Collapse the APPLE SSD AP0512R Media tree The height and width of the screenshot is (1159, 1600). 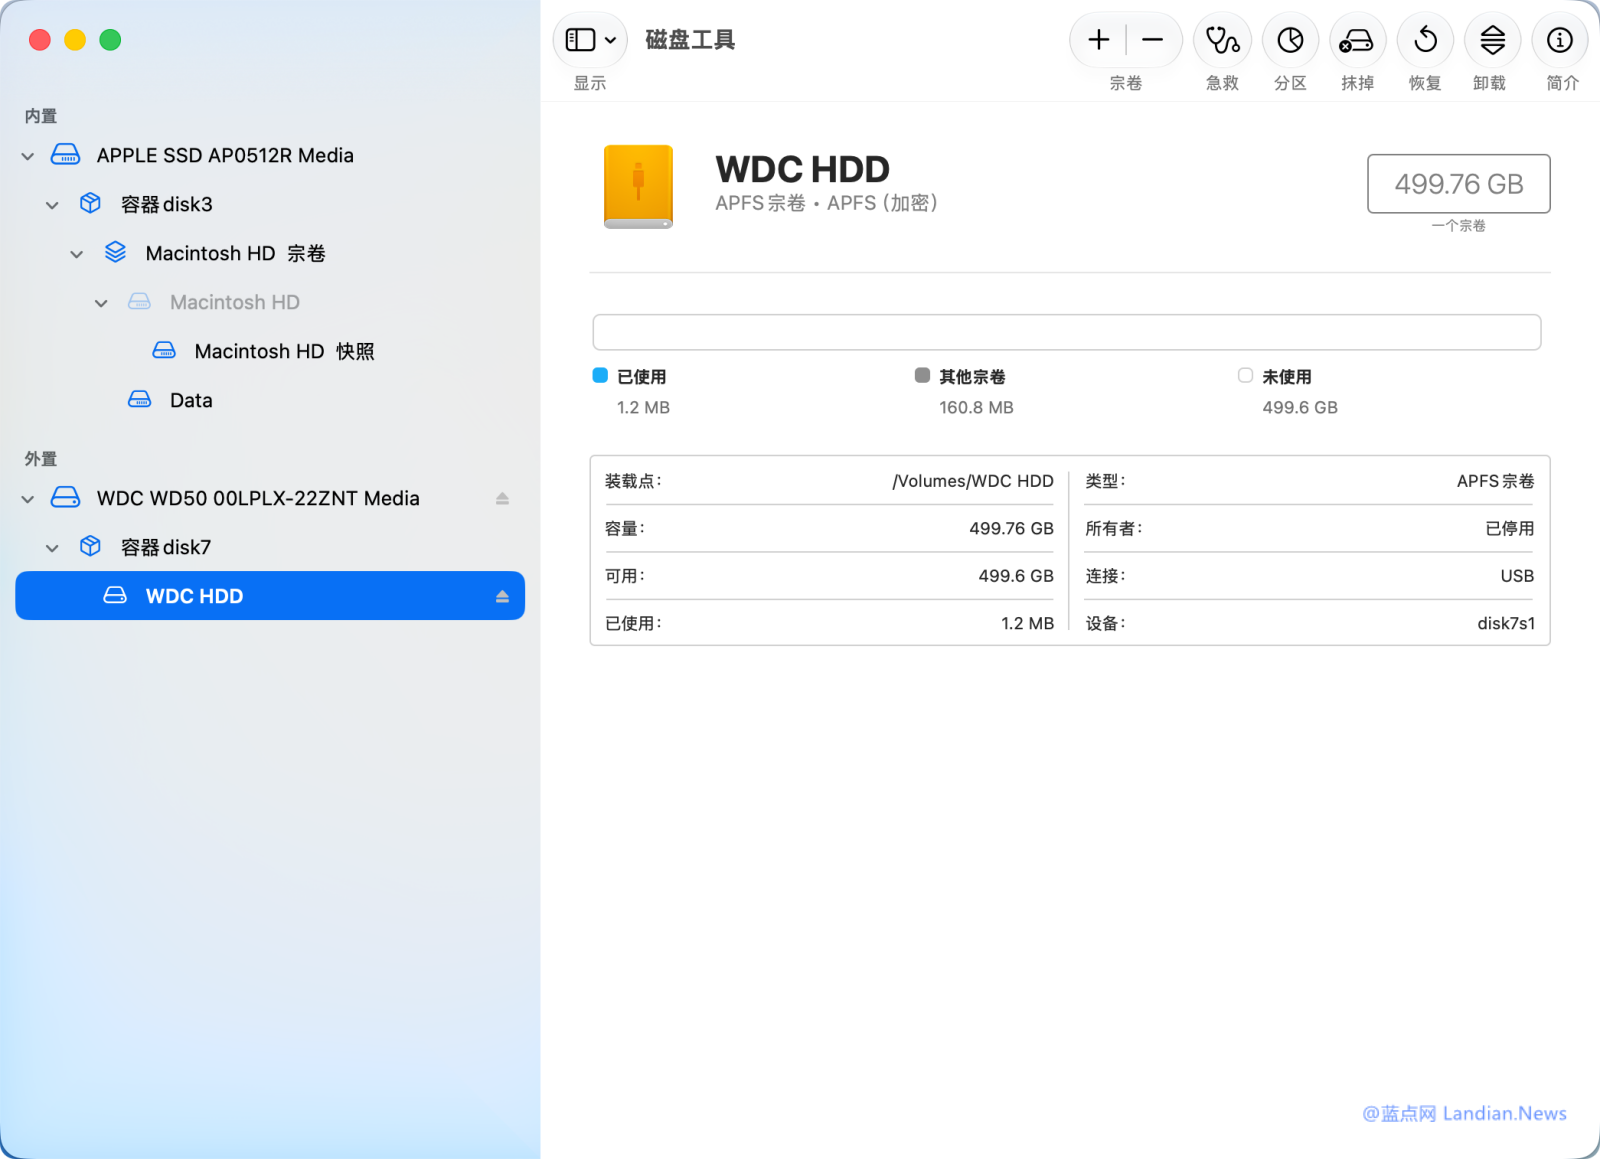point(28,156)
